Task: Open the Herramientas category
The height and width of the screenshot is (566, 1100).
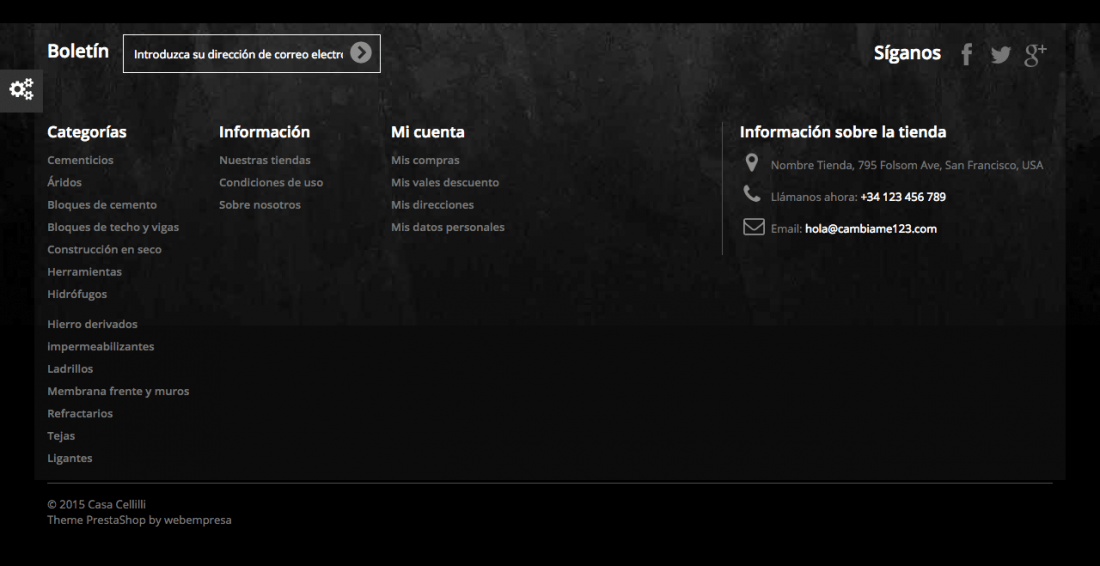Action: coord(84,271)
